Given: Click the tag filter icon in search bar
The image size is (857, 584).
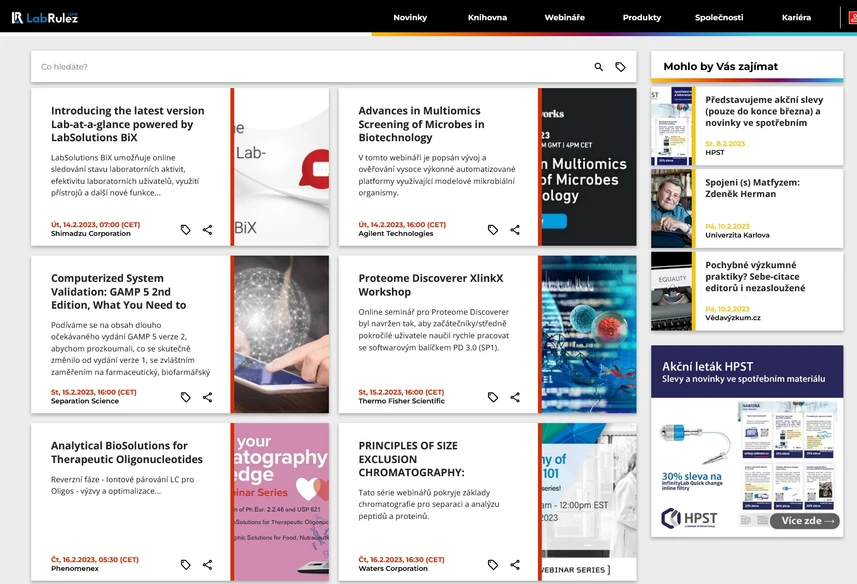Looking at the screenshot, I should (x=620, y=67).
